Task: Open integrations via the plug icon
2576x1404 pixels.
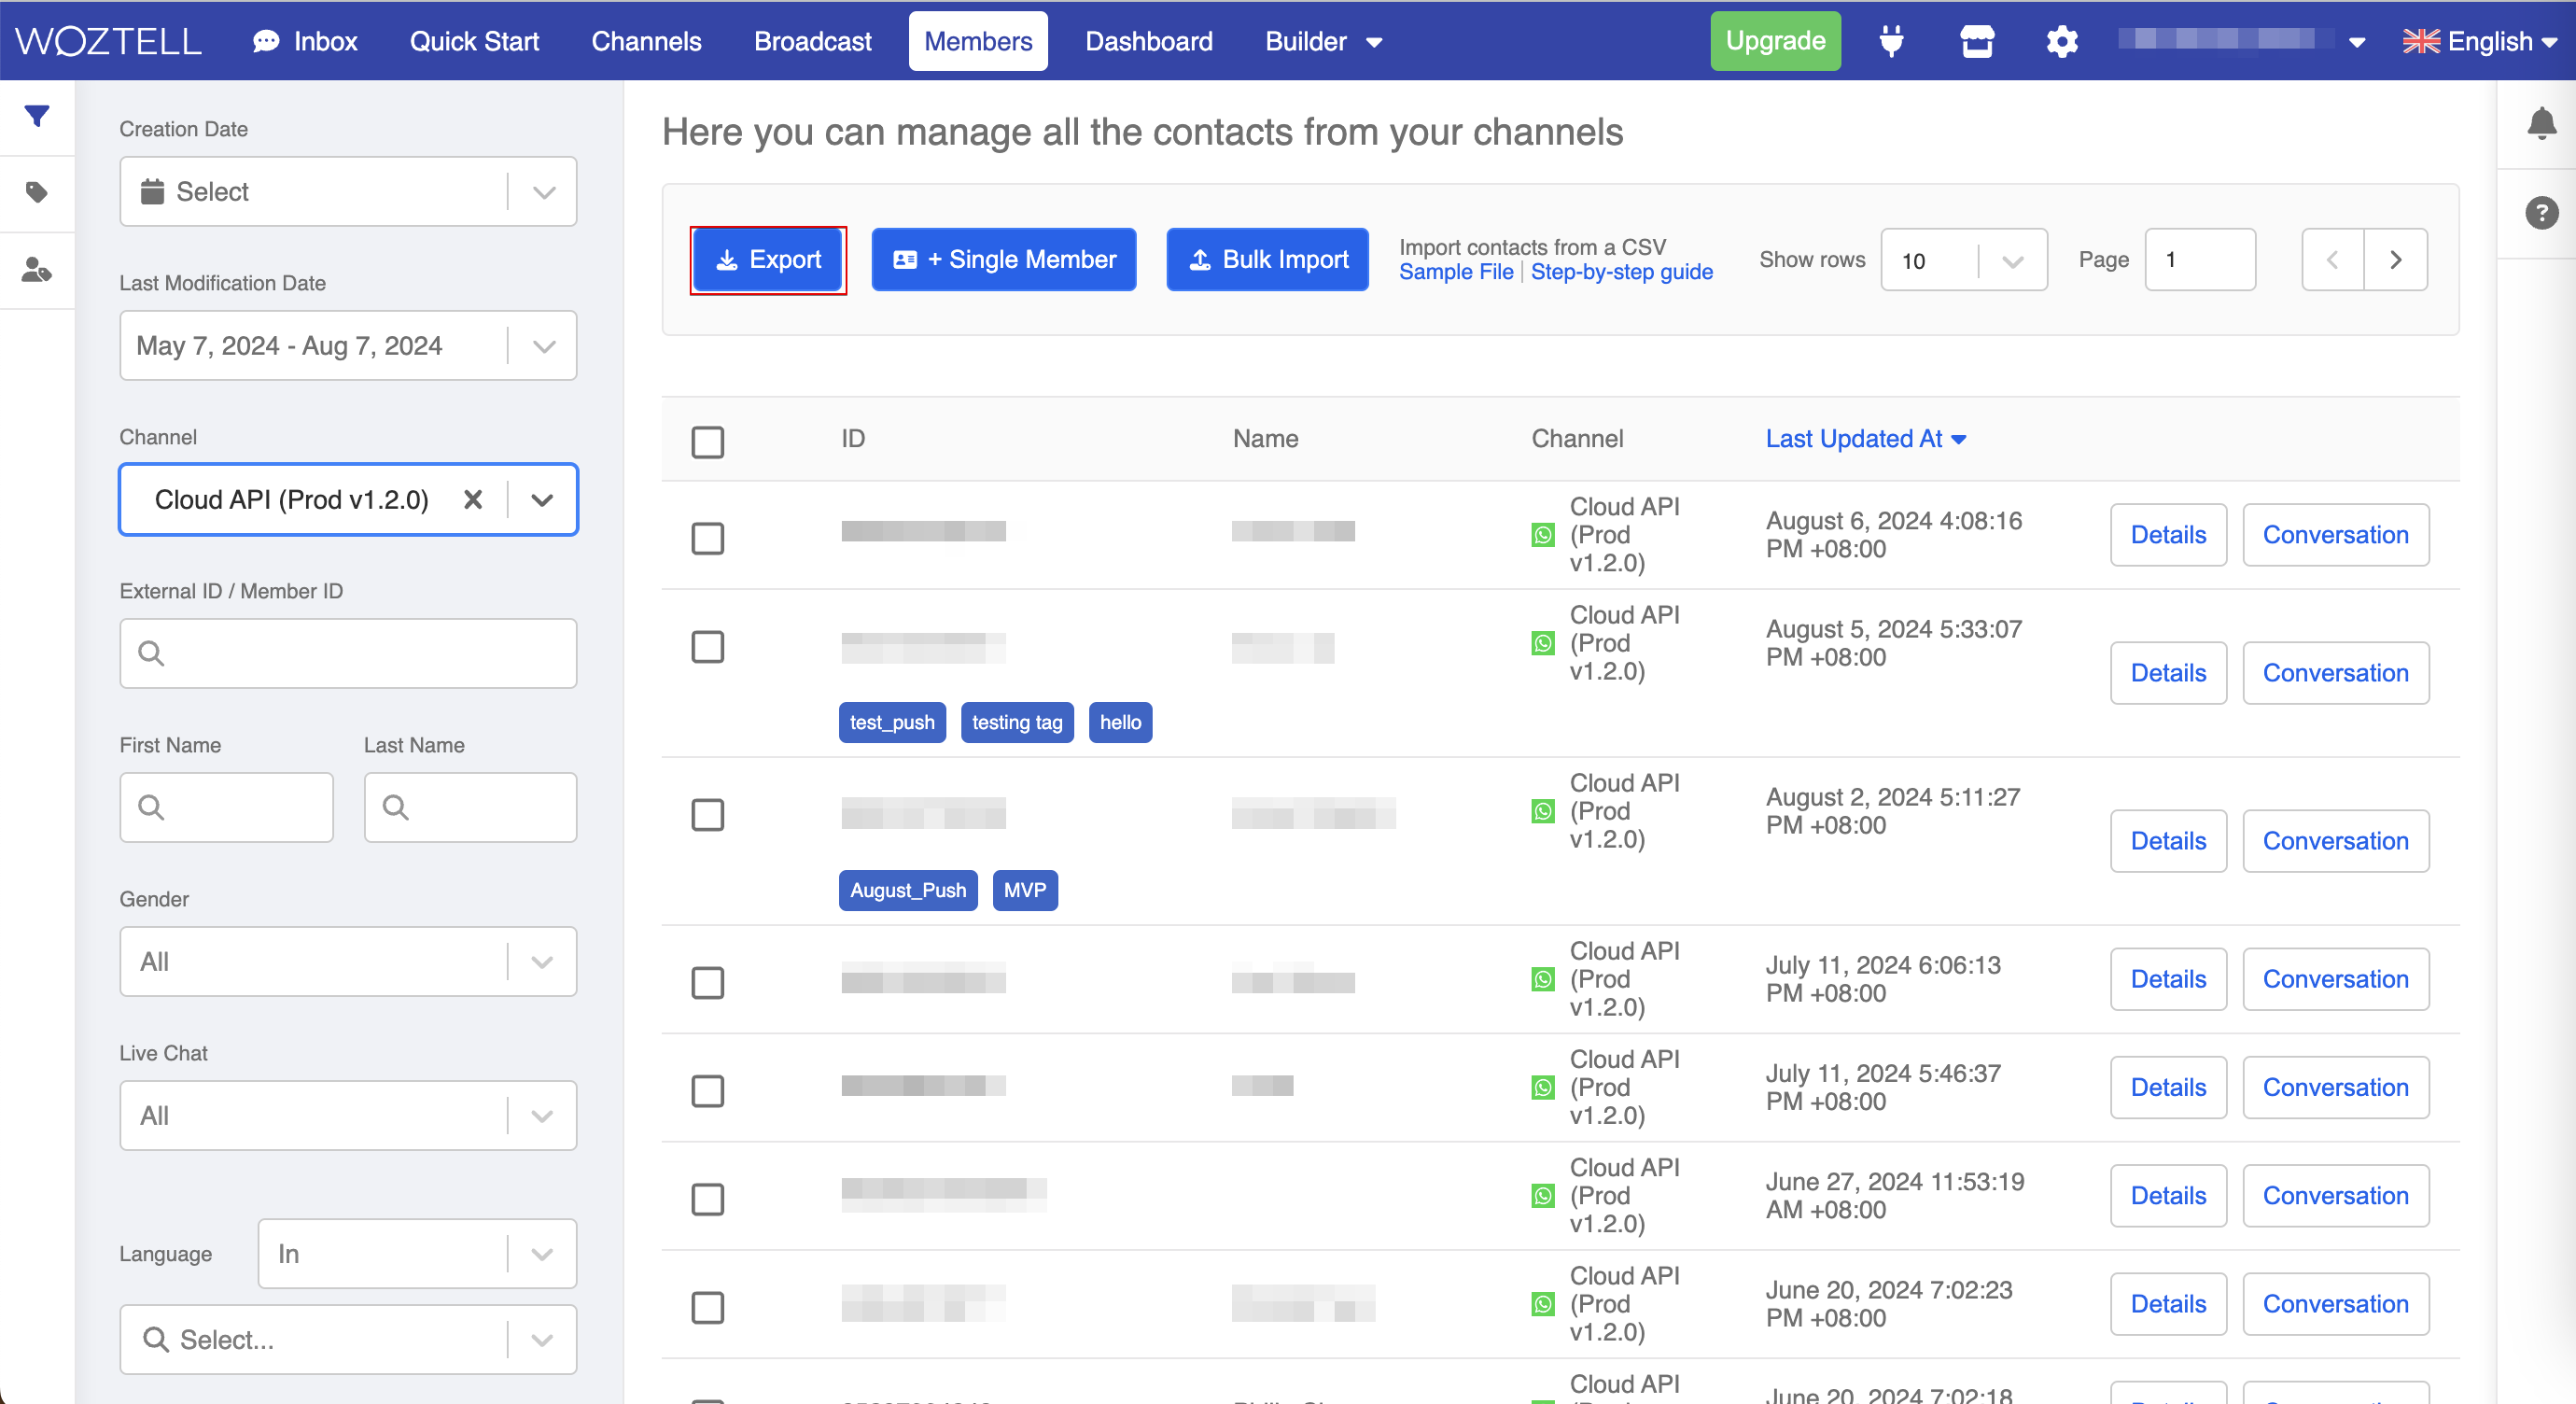Action: (1890, 41)
